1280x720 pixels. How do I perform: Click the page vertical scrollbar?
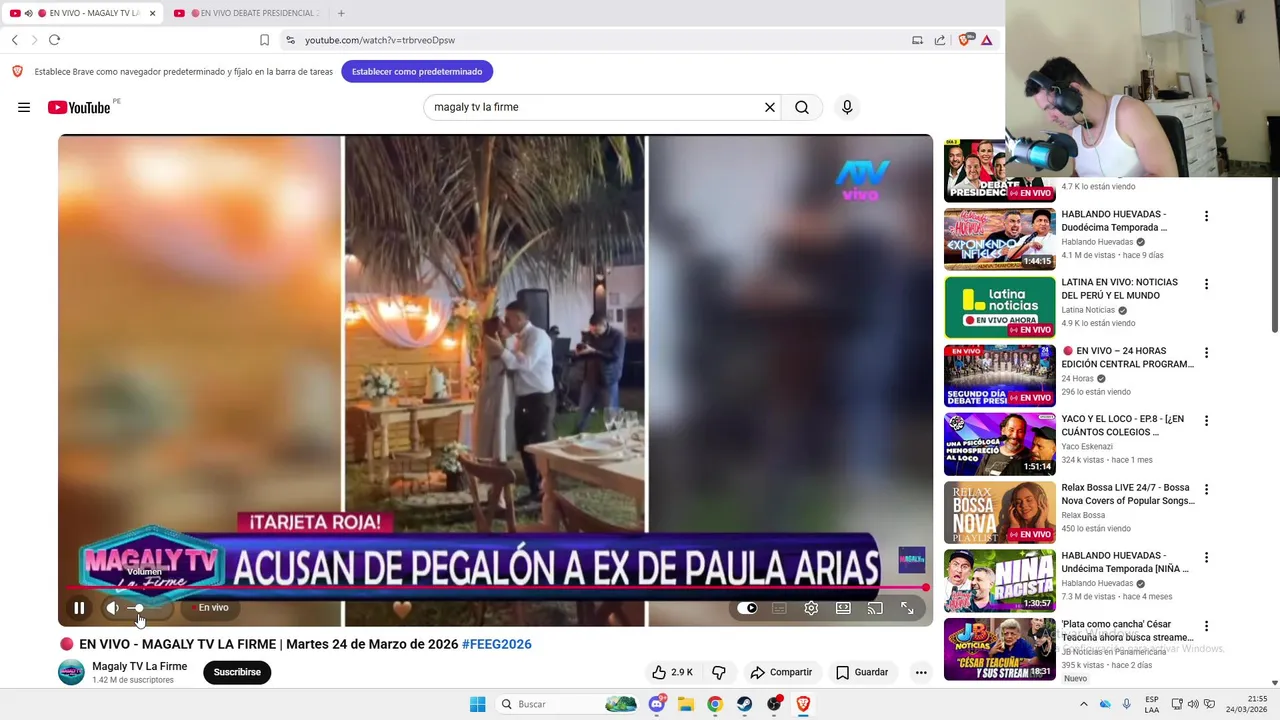coord(1275,255)
